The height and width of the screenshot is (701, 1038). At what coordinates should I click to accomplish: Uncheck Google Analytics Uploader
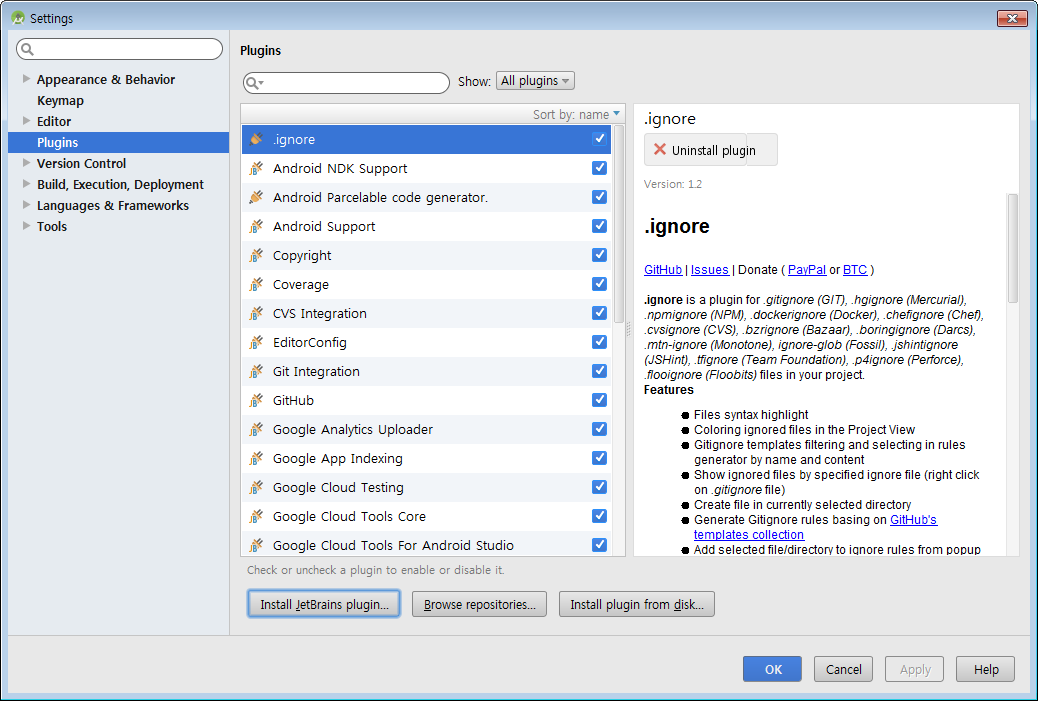599,429
